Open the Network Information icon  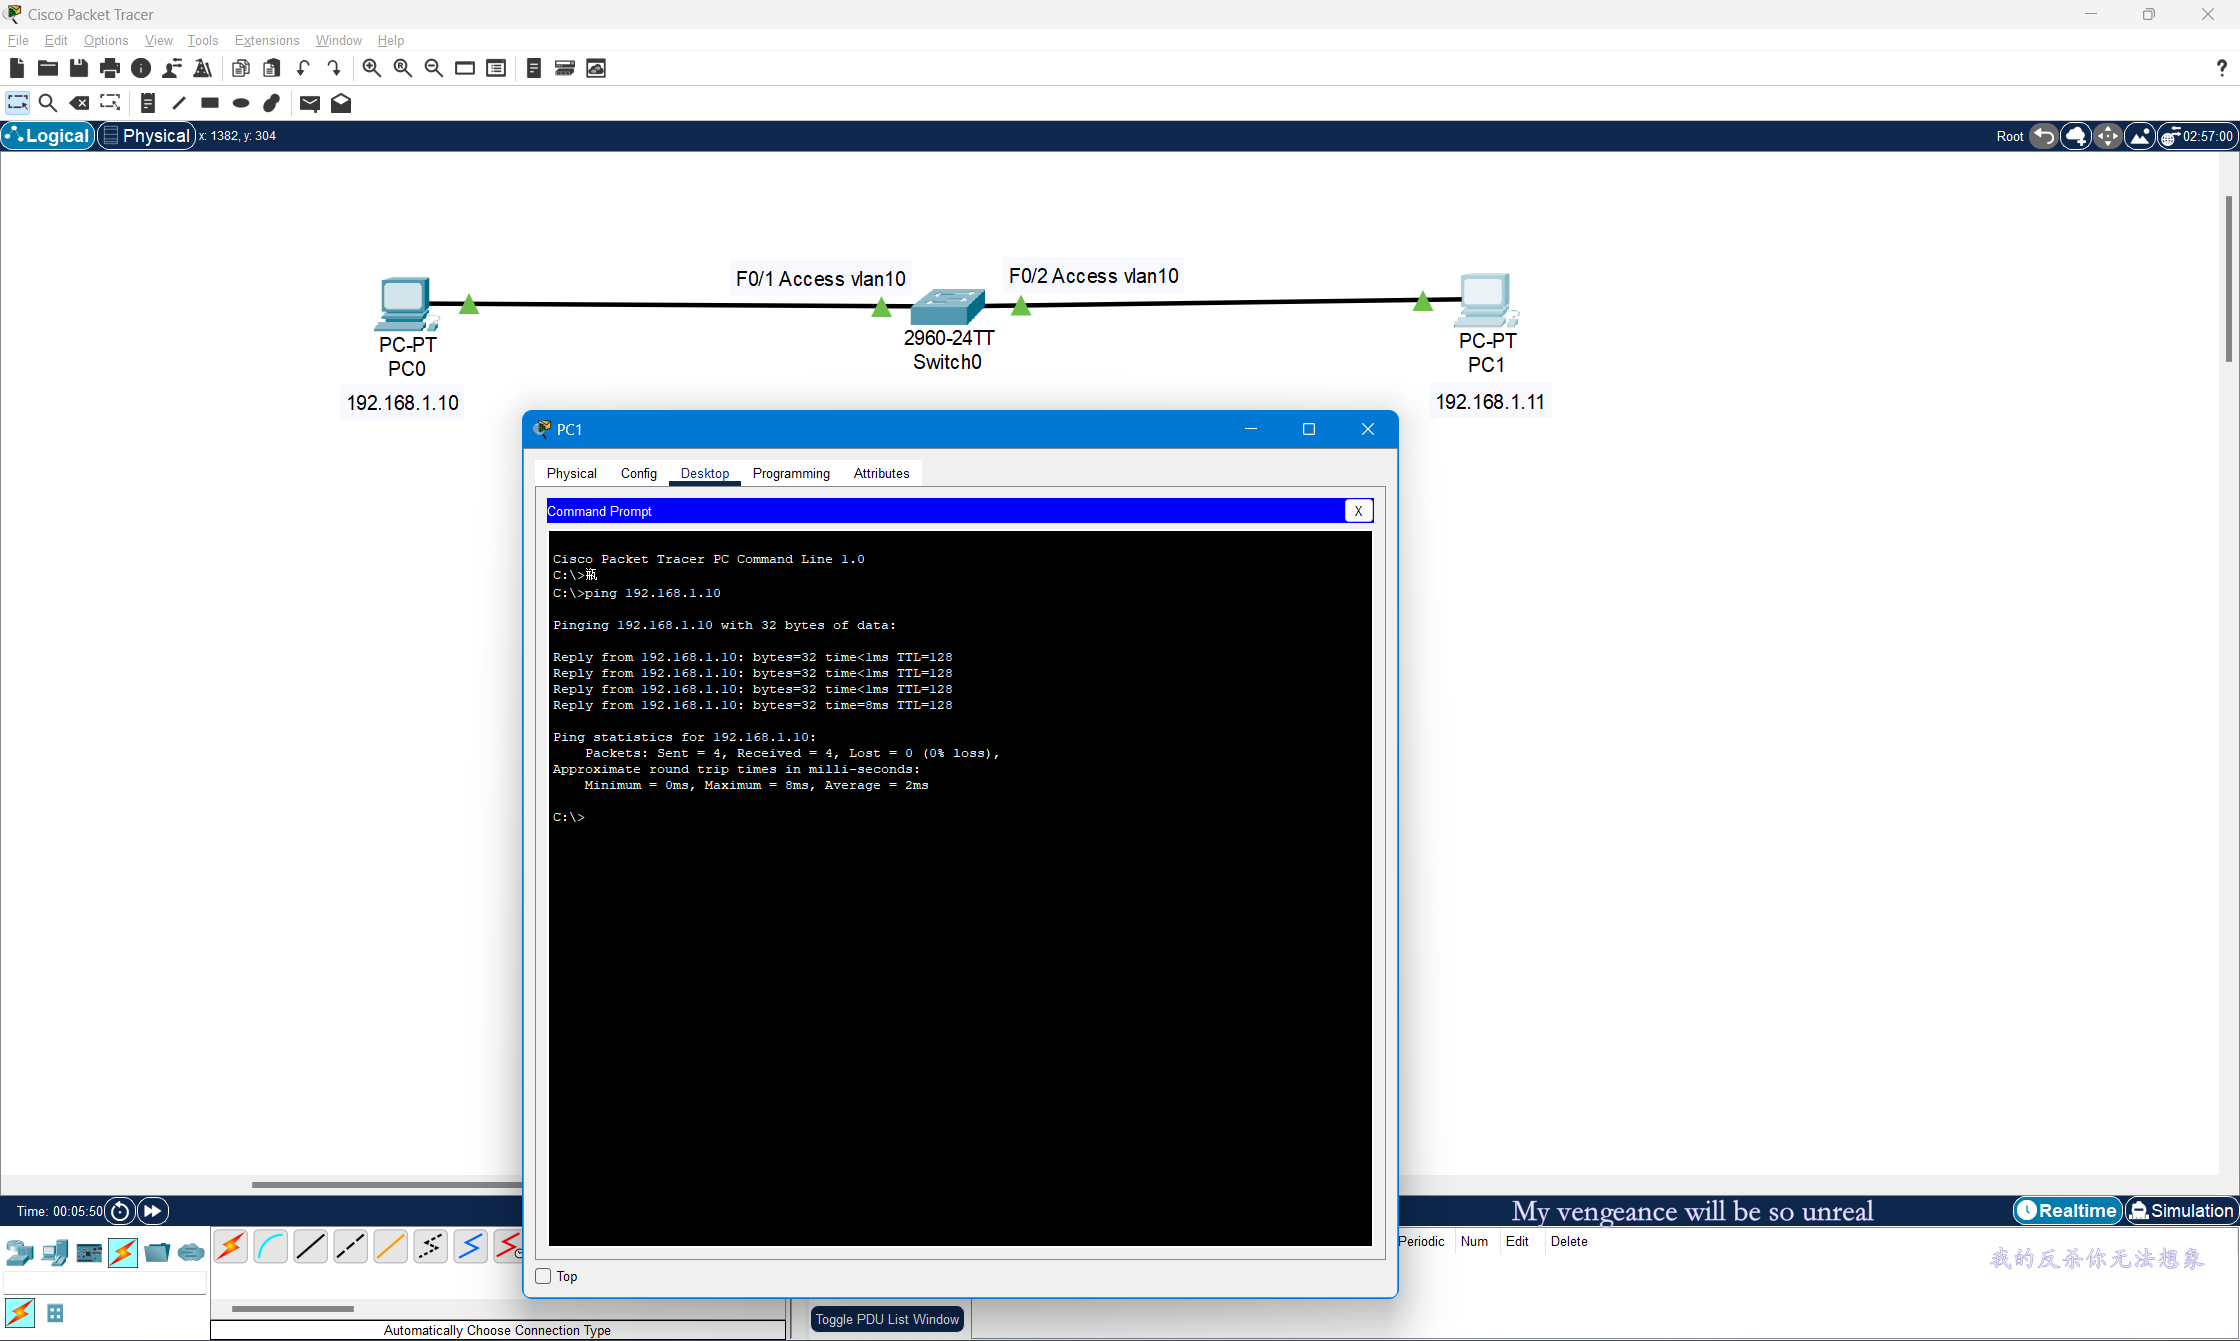[141, 68]
